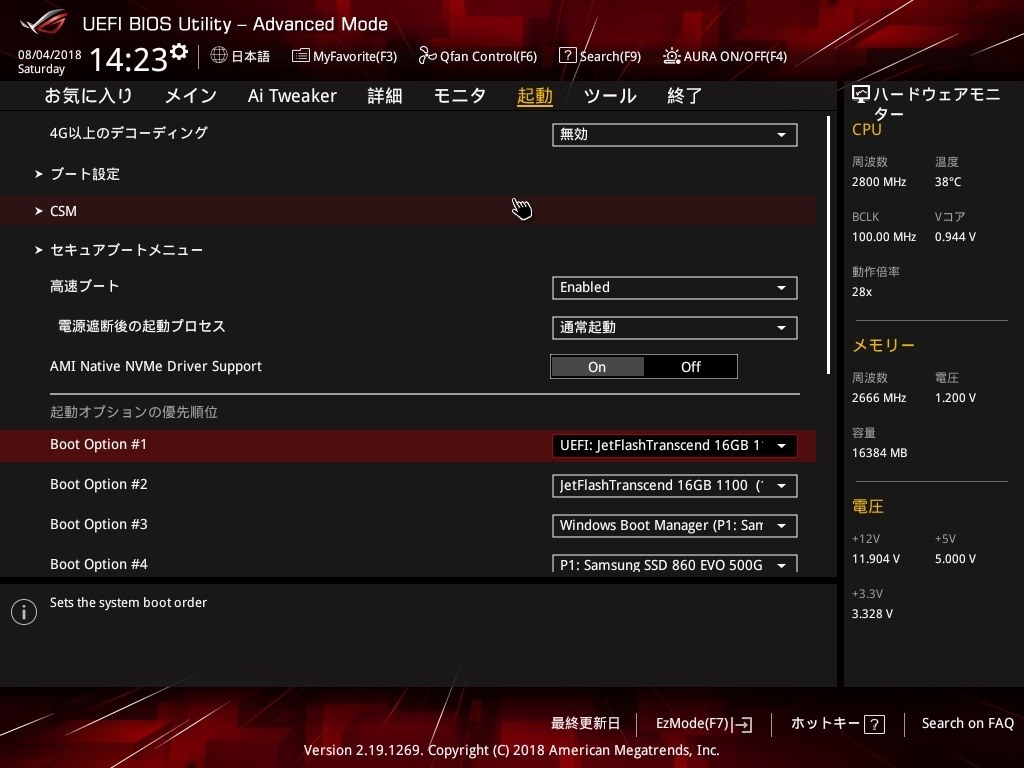This screenshot has width=1024, height=768.
Task: Click the 4G以上のデコーディング label
Action: (129, 133)
